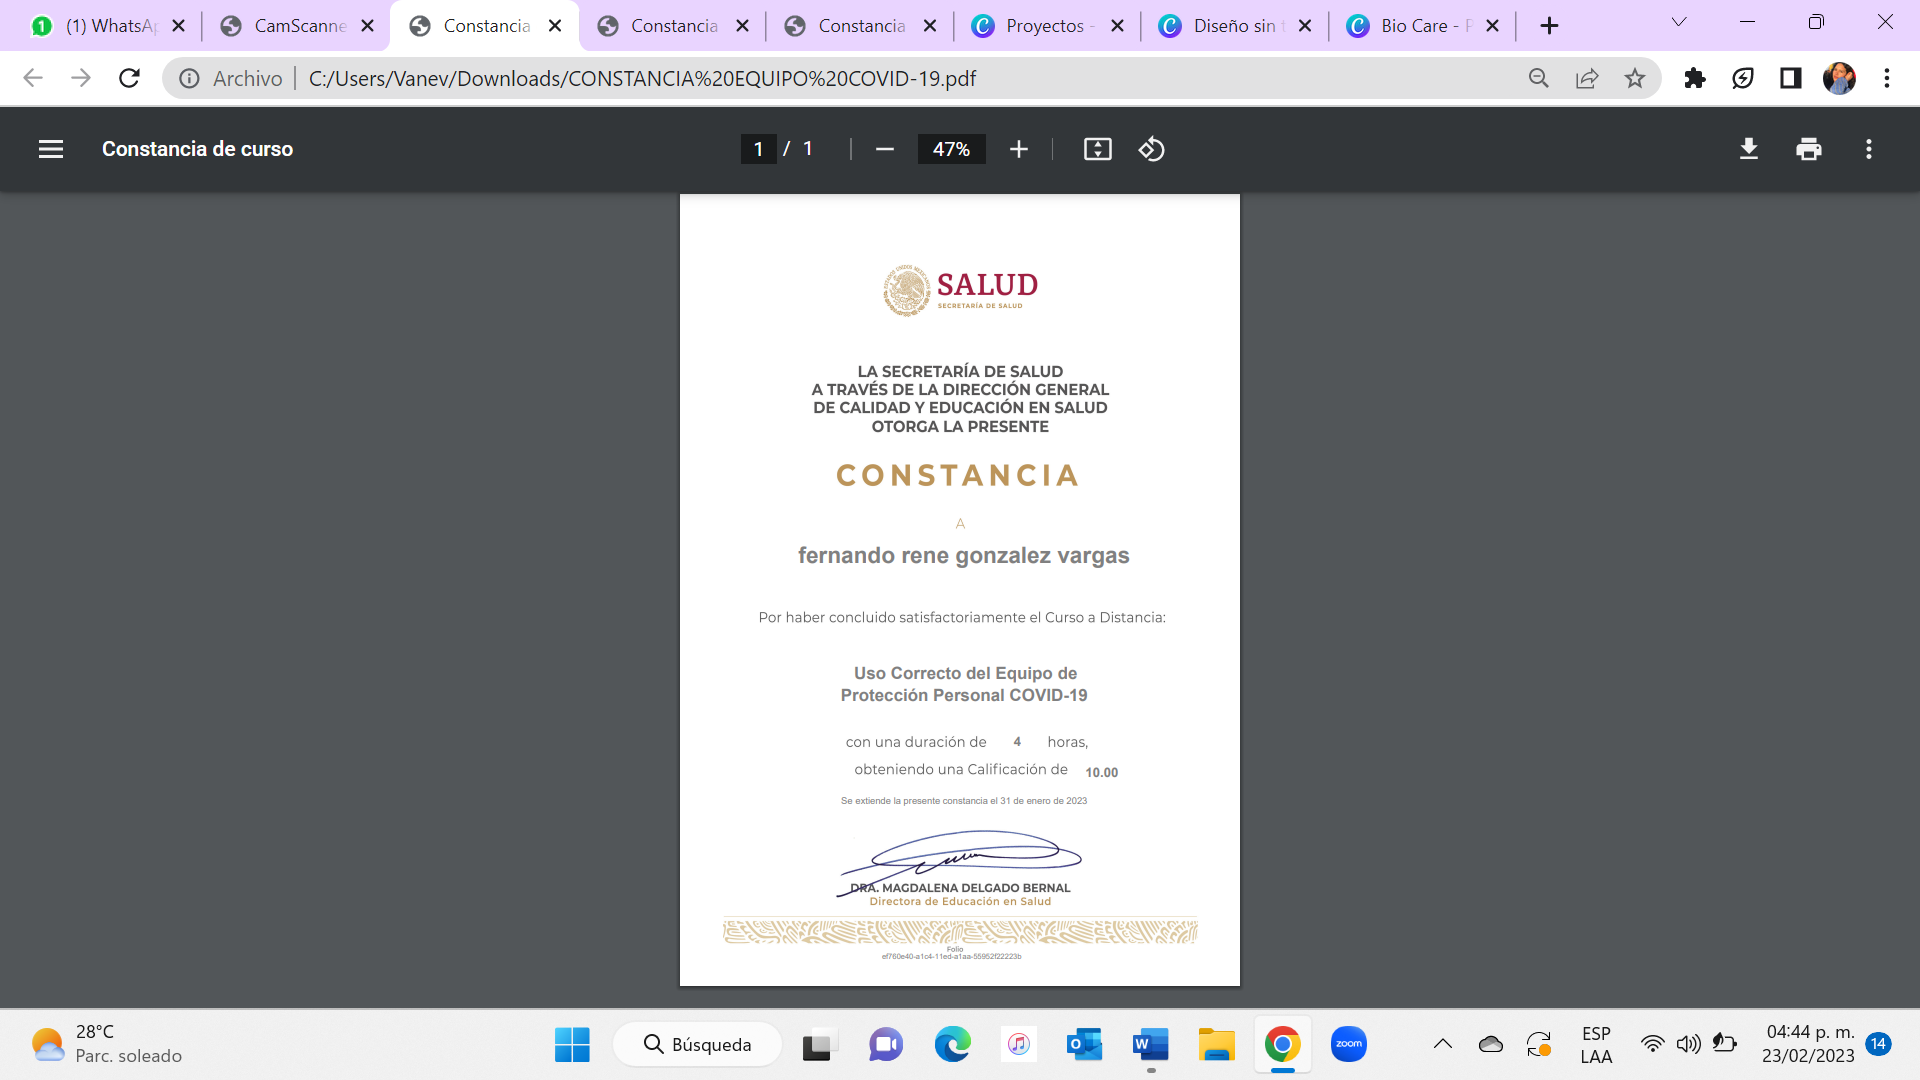
Task: Reload the current page
Action: pos(129,78)
